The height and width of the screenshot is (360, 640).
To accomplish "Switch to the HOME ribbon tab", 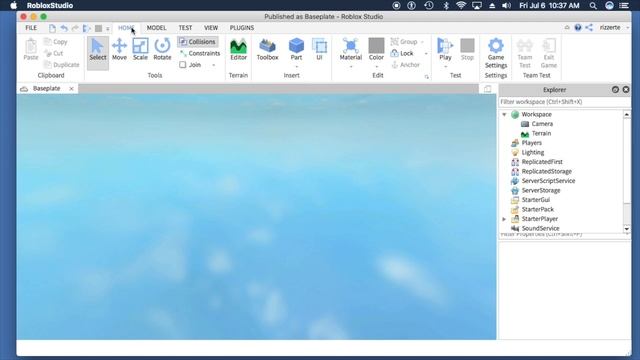I will coord(126,28).
